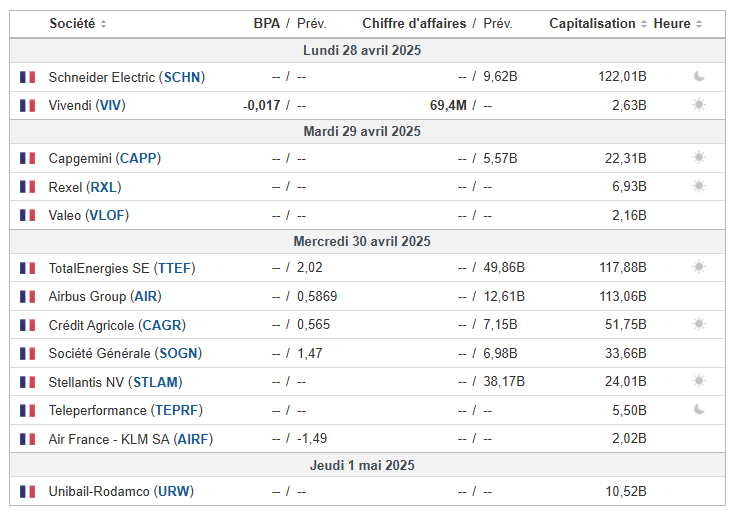Image resolution: width=735 pixels, height=513 pixels.
Task: Click the sun icon in Vivendi row
Action: (699, 104)
